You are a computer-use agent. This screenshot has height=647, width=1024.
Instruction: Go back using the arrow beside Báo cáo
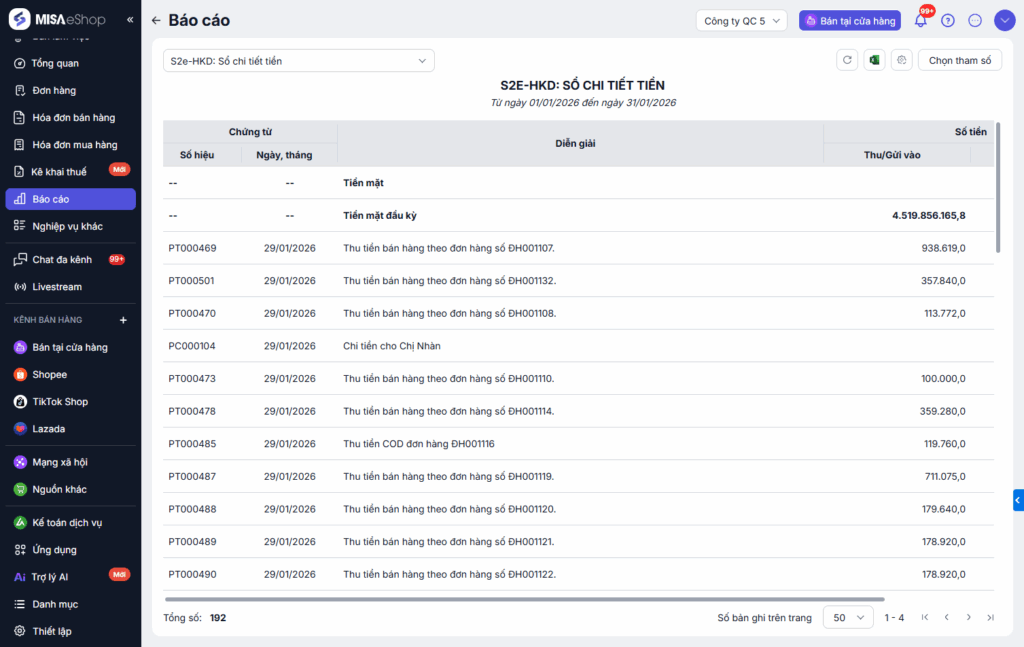156,21
